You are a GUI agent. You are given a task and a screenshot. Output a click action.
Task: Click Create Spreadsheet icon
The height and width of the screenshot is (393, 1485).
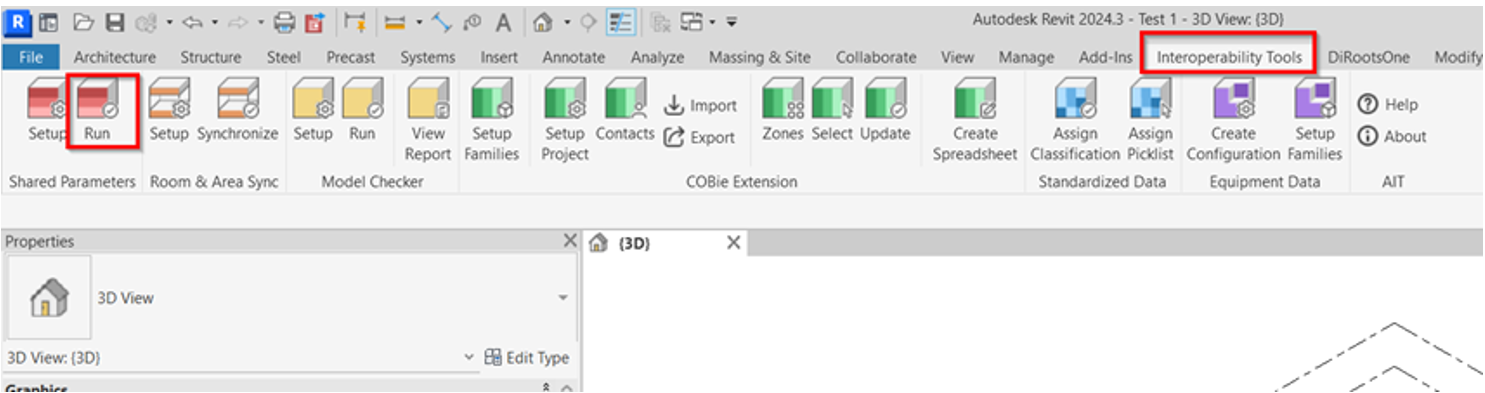pos(975,120)
